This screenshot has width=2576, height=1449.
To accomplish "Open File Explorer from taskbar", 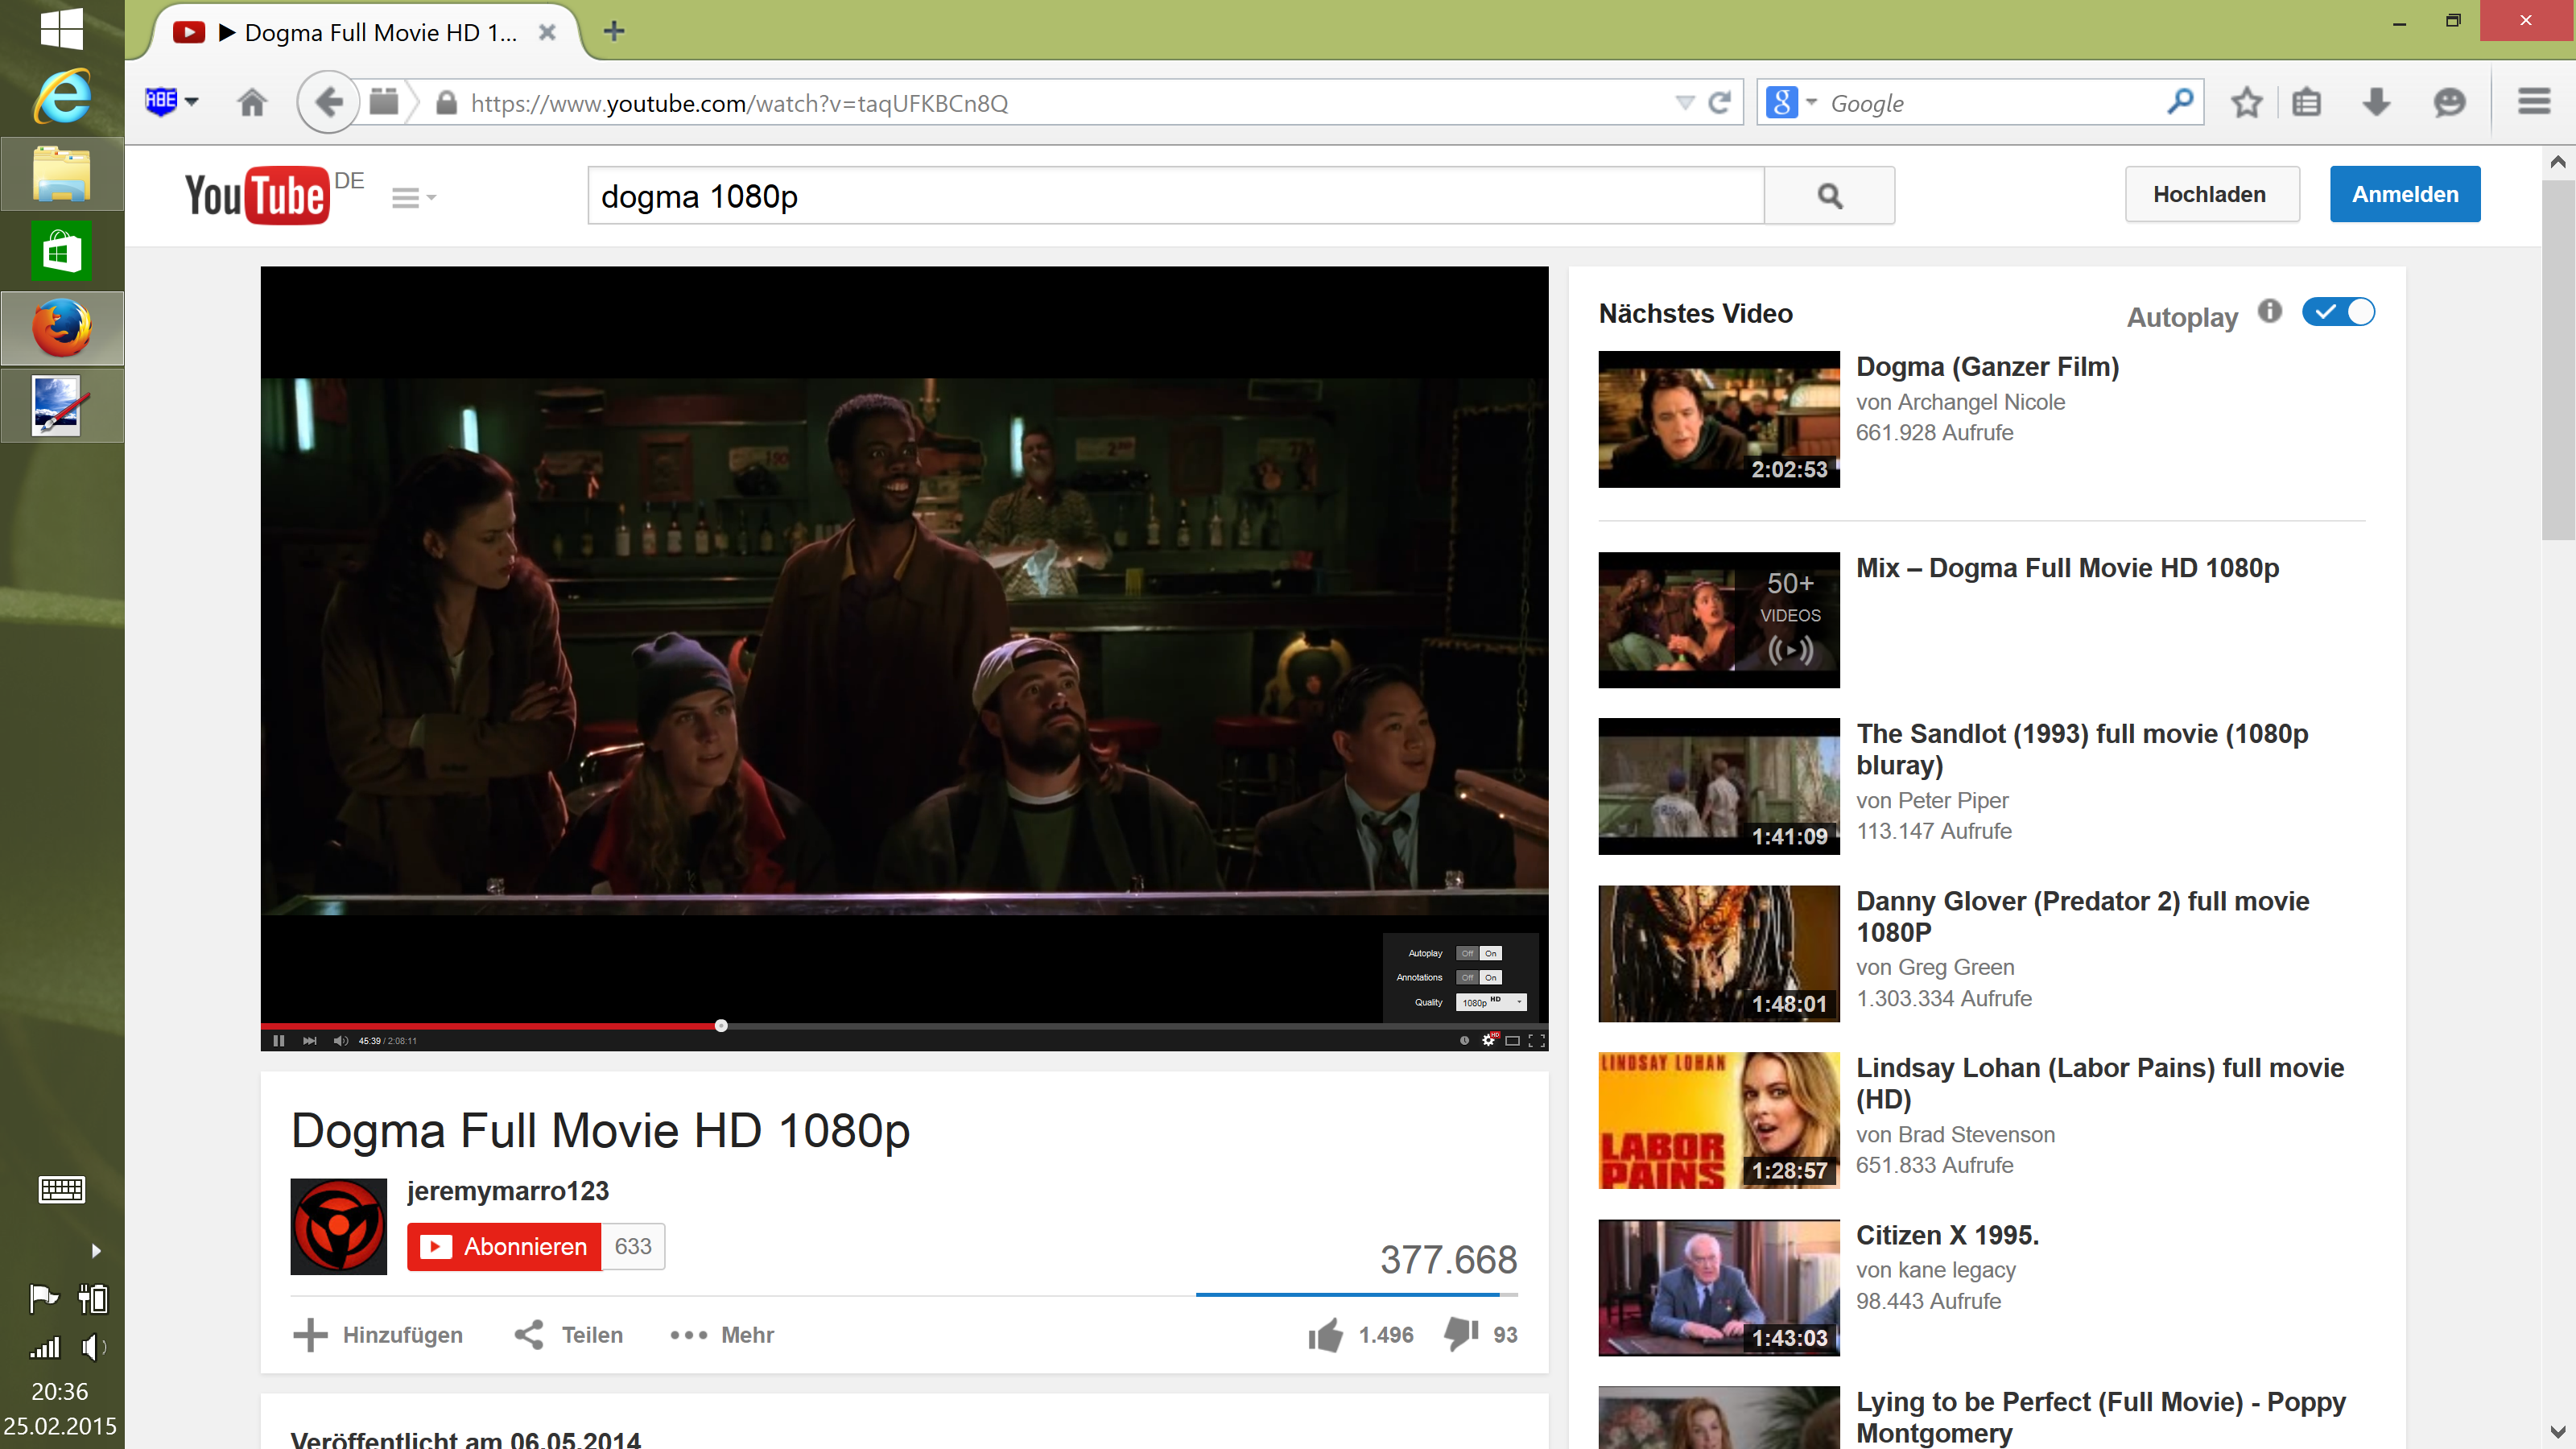I will (62, 173).
